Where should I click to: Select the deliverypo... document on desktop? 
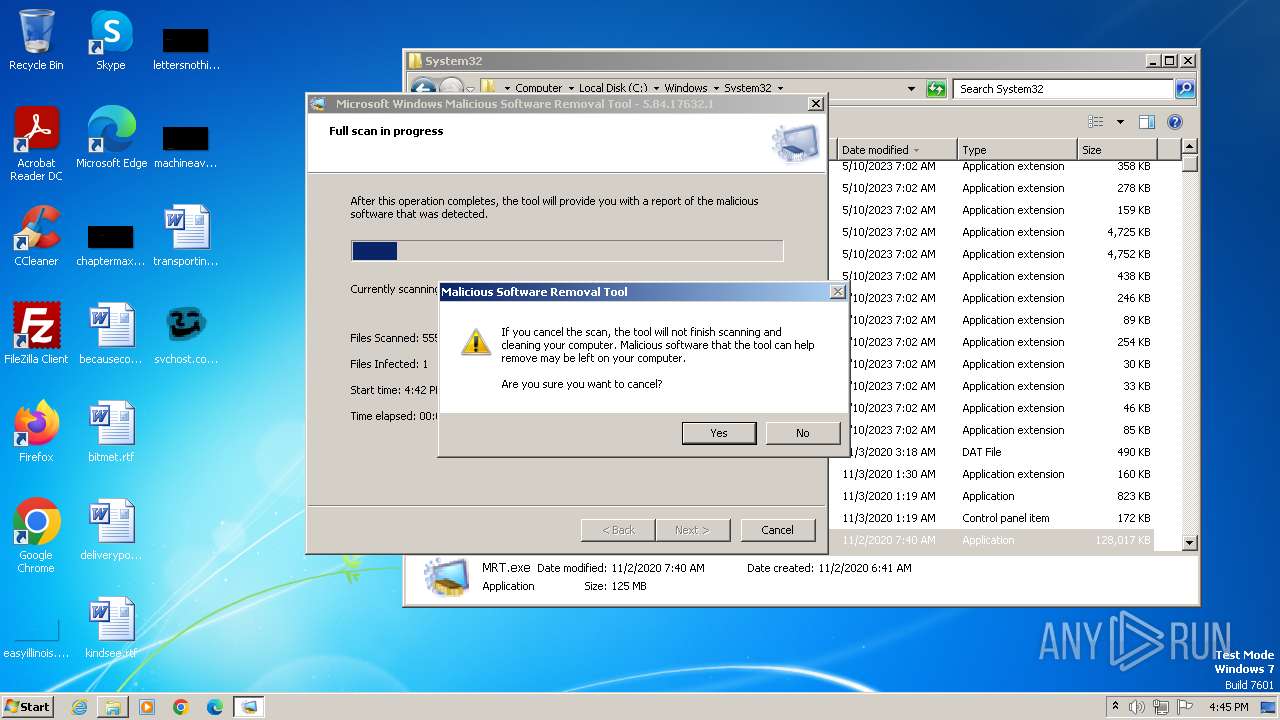tap(111, 530)
